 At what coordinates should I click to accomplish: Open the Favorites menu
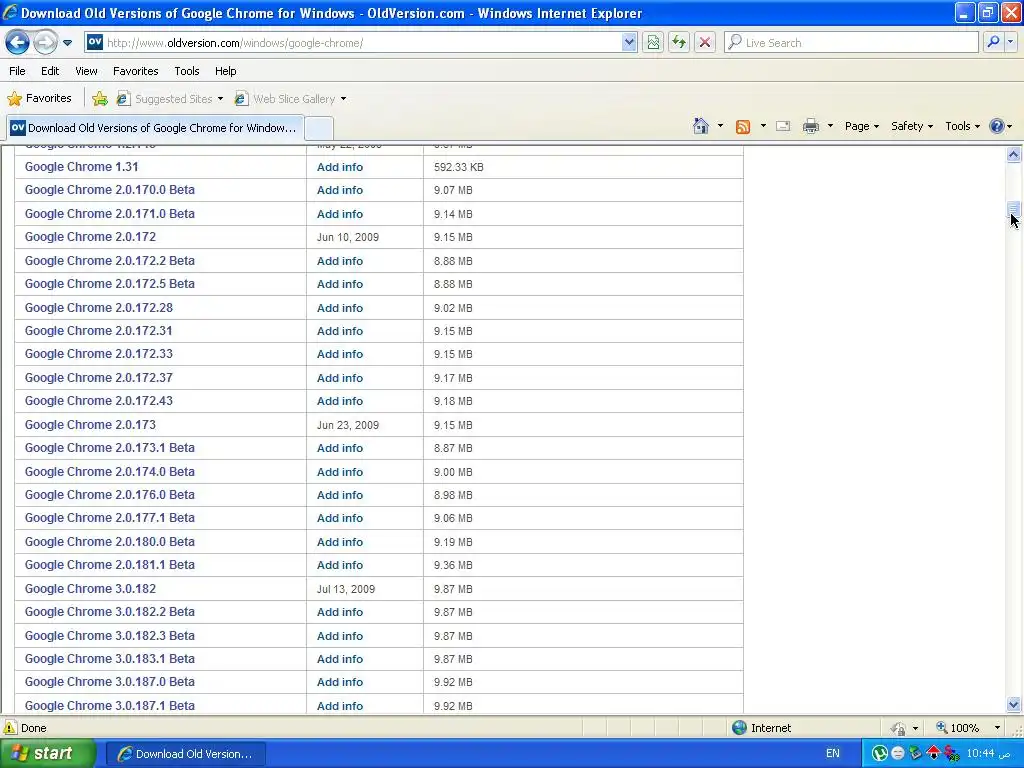(135, 71)
